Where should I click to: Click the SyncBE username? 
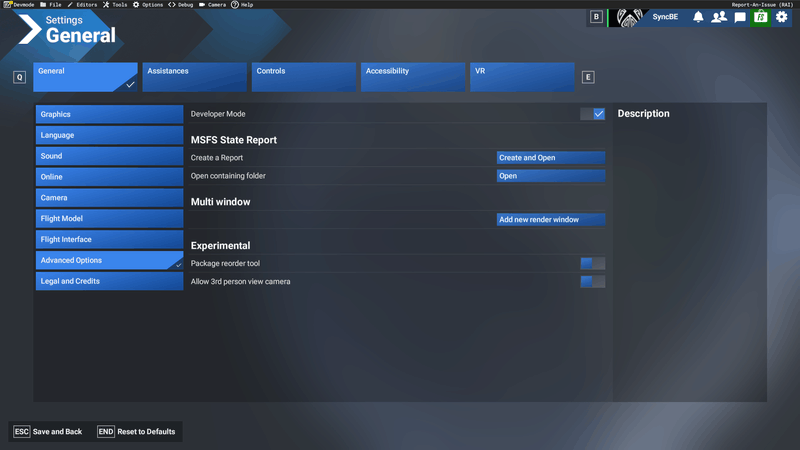pyautogui.click(x=665, y=17)
